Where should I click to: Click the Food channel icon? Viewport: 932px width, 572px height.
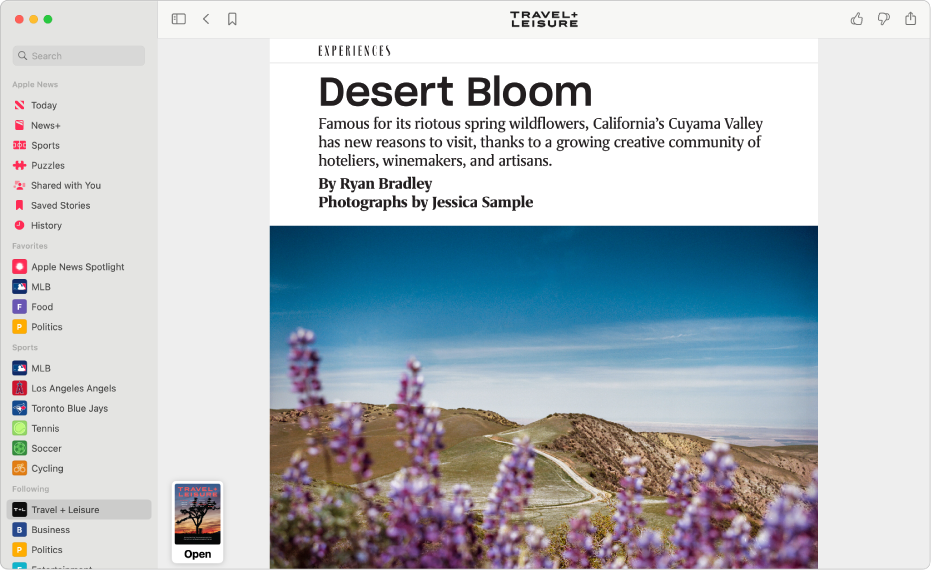[20, 307]
